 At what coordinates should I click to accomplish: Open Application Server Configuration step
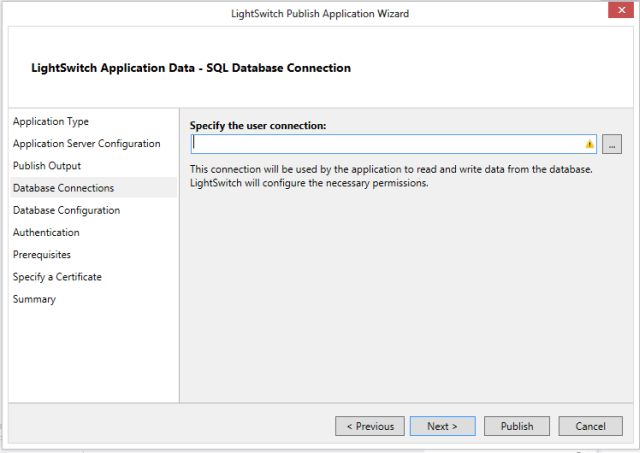pos(86,143)
